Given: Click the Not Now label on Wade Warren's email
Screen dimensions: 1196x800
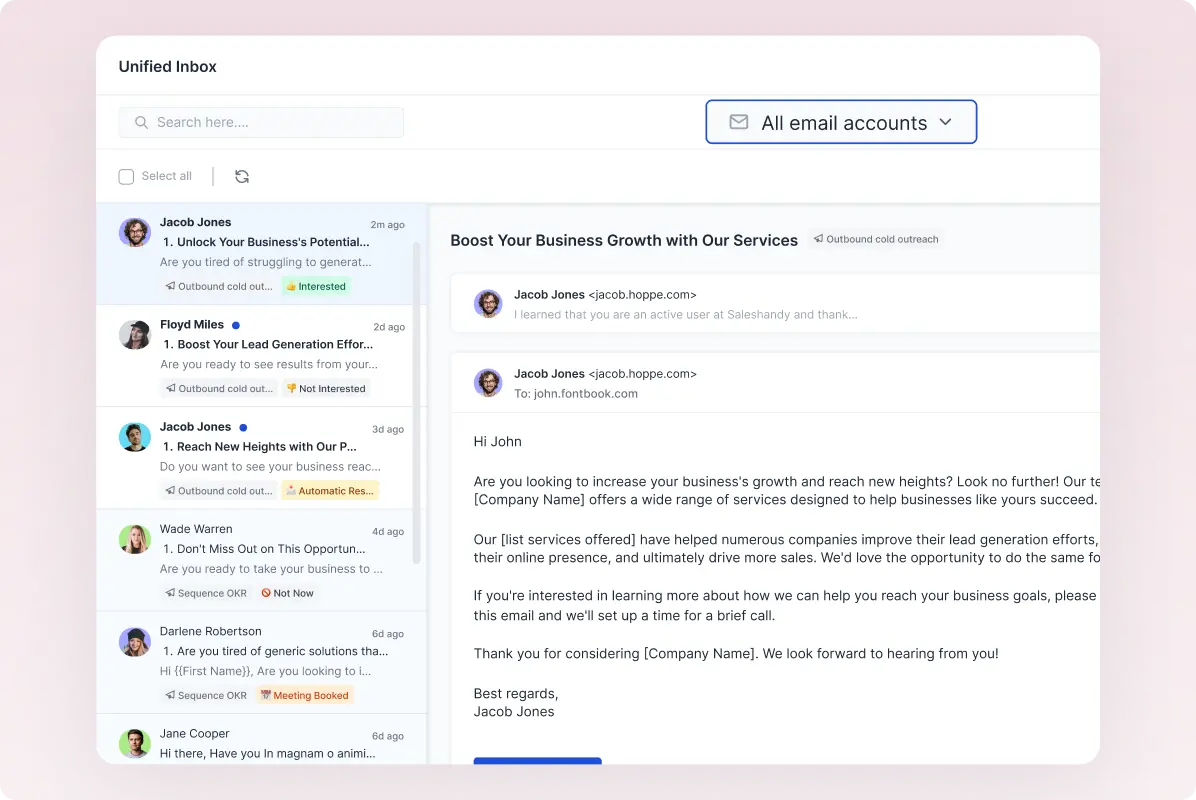Looking at the screenshot, I should tap(287, 593).
